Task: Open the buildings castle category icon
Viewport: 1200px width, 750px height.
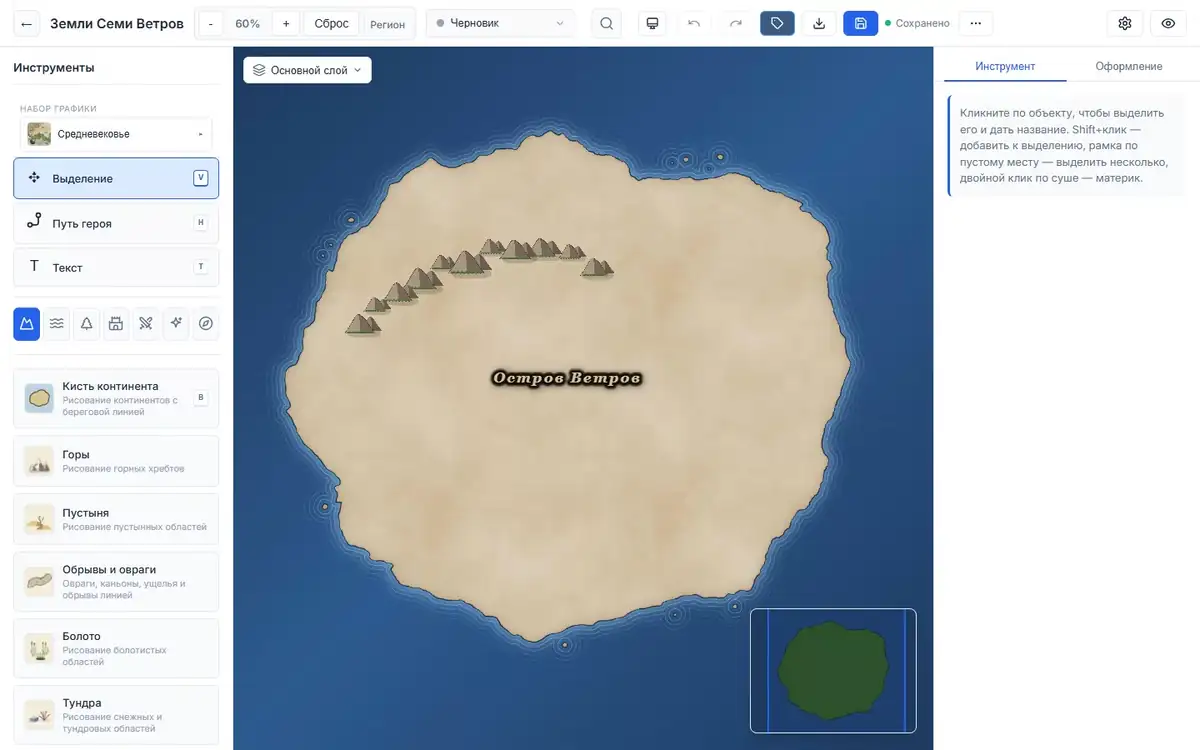Action: click(x=116, y=323)
